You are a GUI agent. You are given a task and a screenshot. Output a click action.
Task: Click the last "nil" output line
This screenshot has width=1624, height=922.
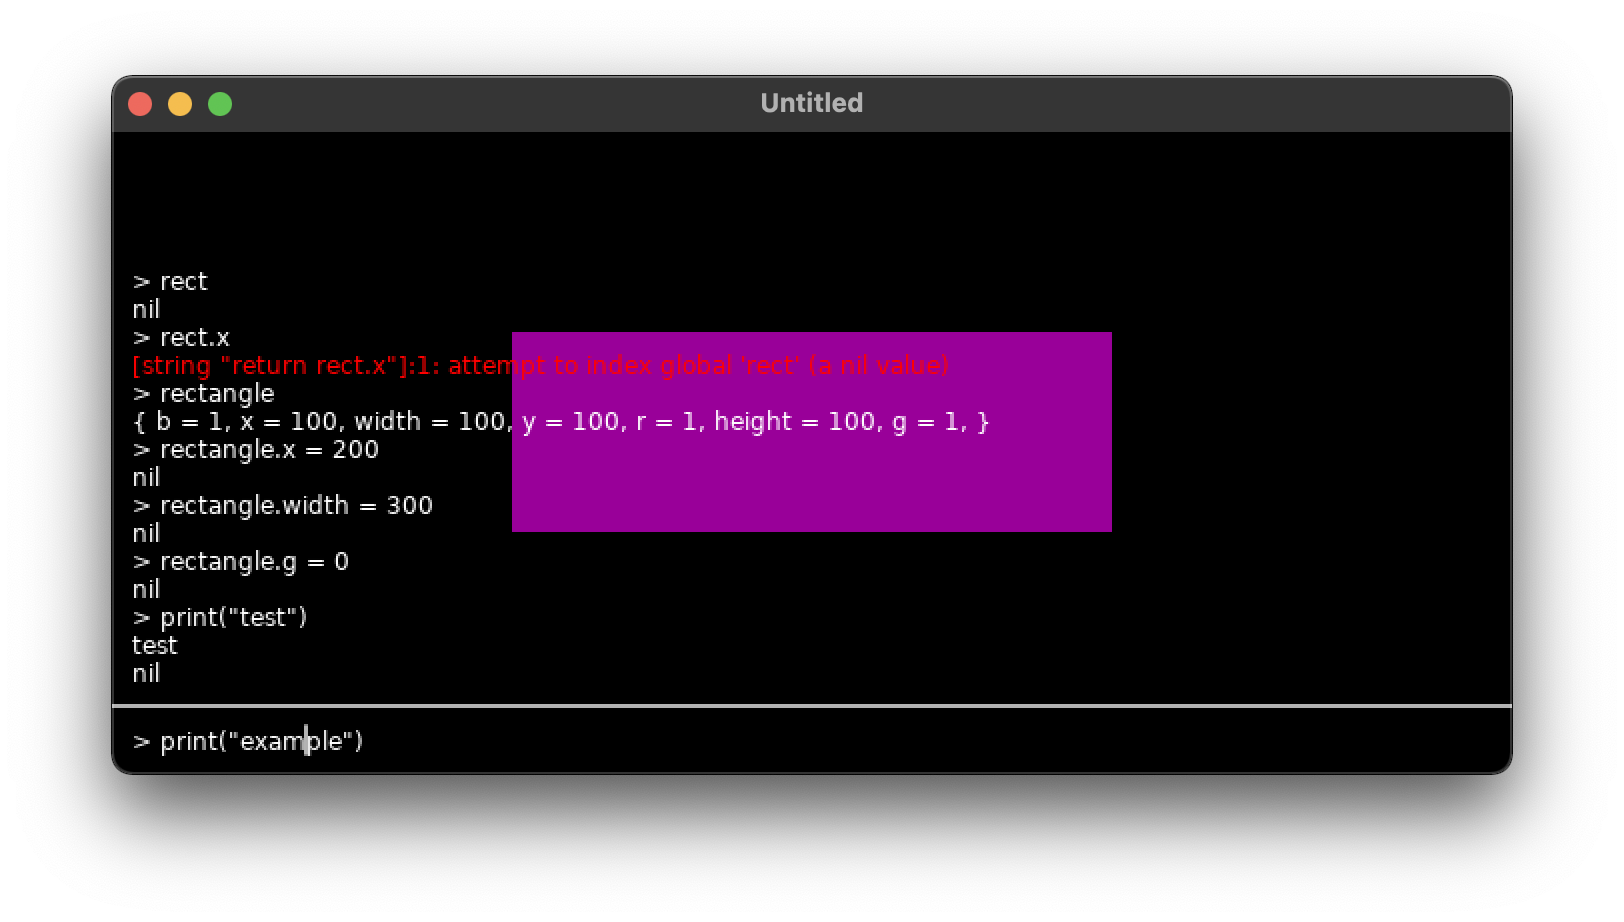(146, 674)
